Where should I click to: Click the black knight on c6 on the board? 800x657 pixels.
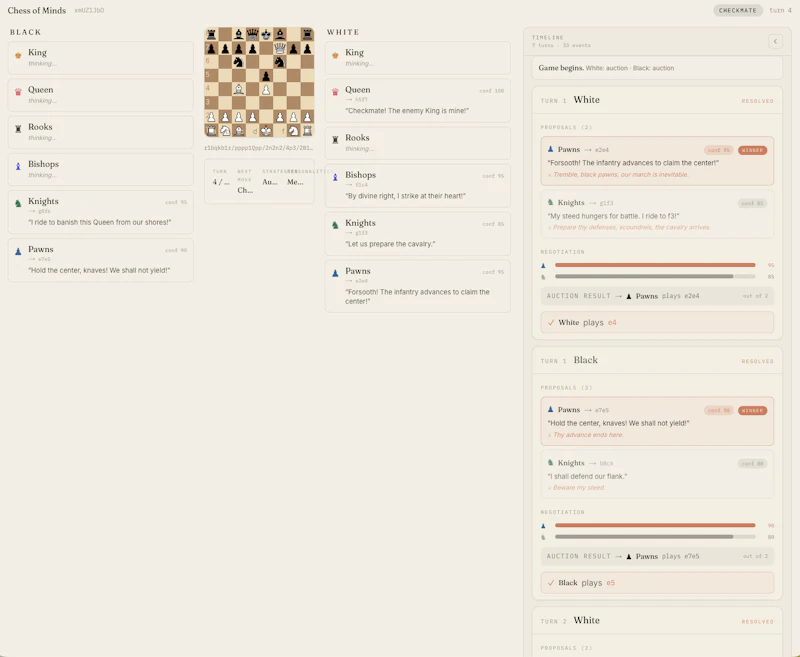(239, 62)
